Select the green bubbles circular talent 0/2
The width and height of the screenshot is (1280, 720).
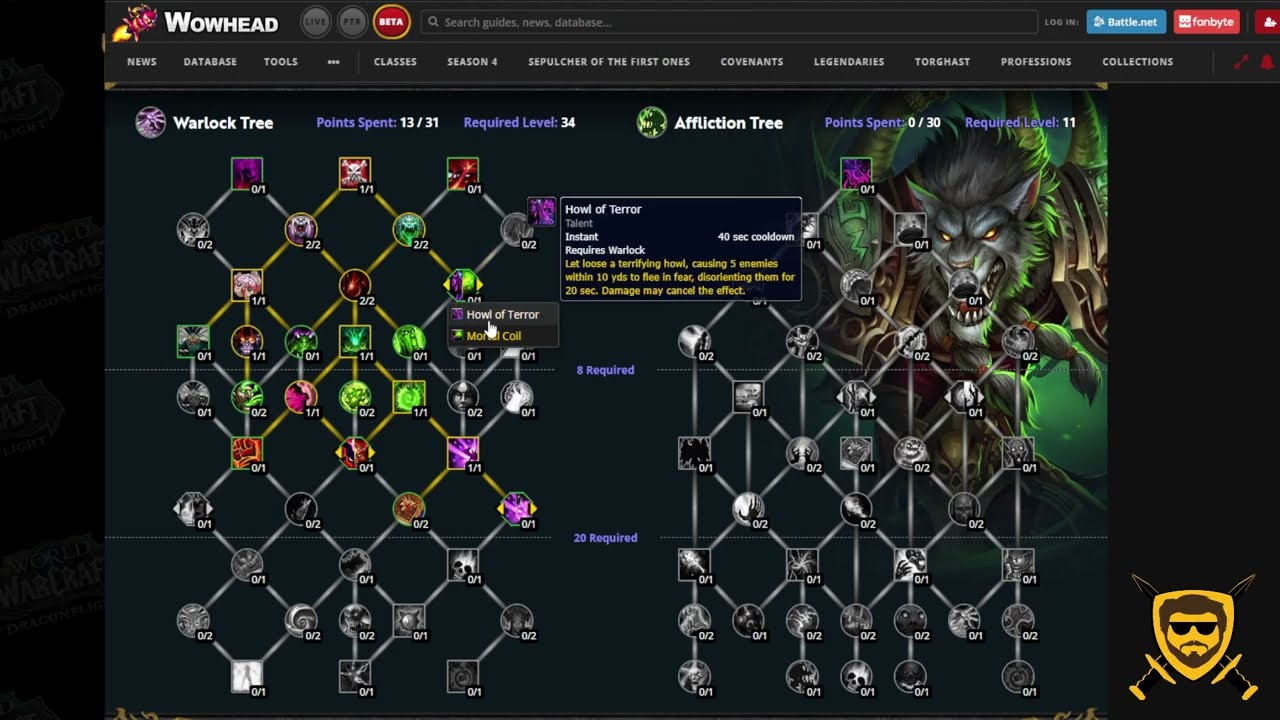354,397
